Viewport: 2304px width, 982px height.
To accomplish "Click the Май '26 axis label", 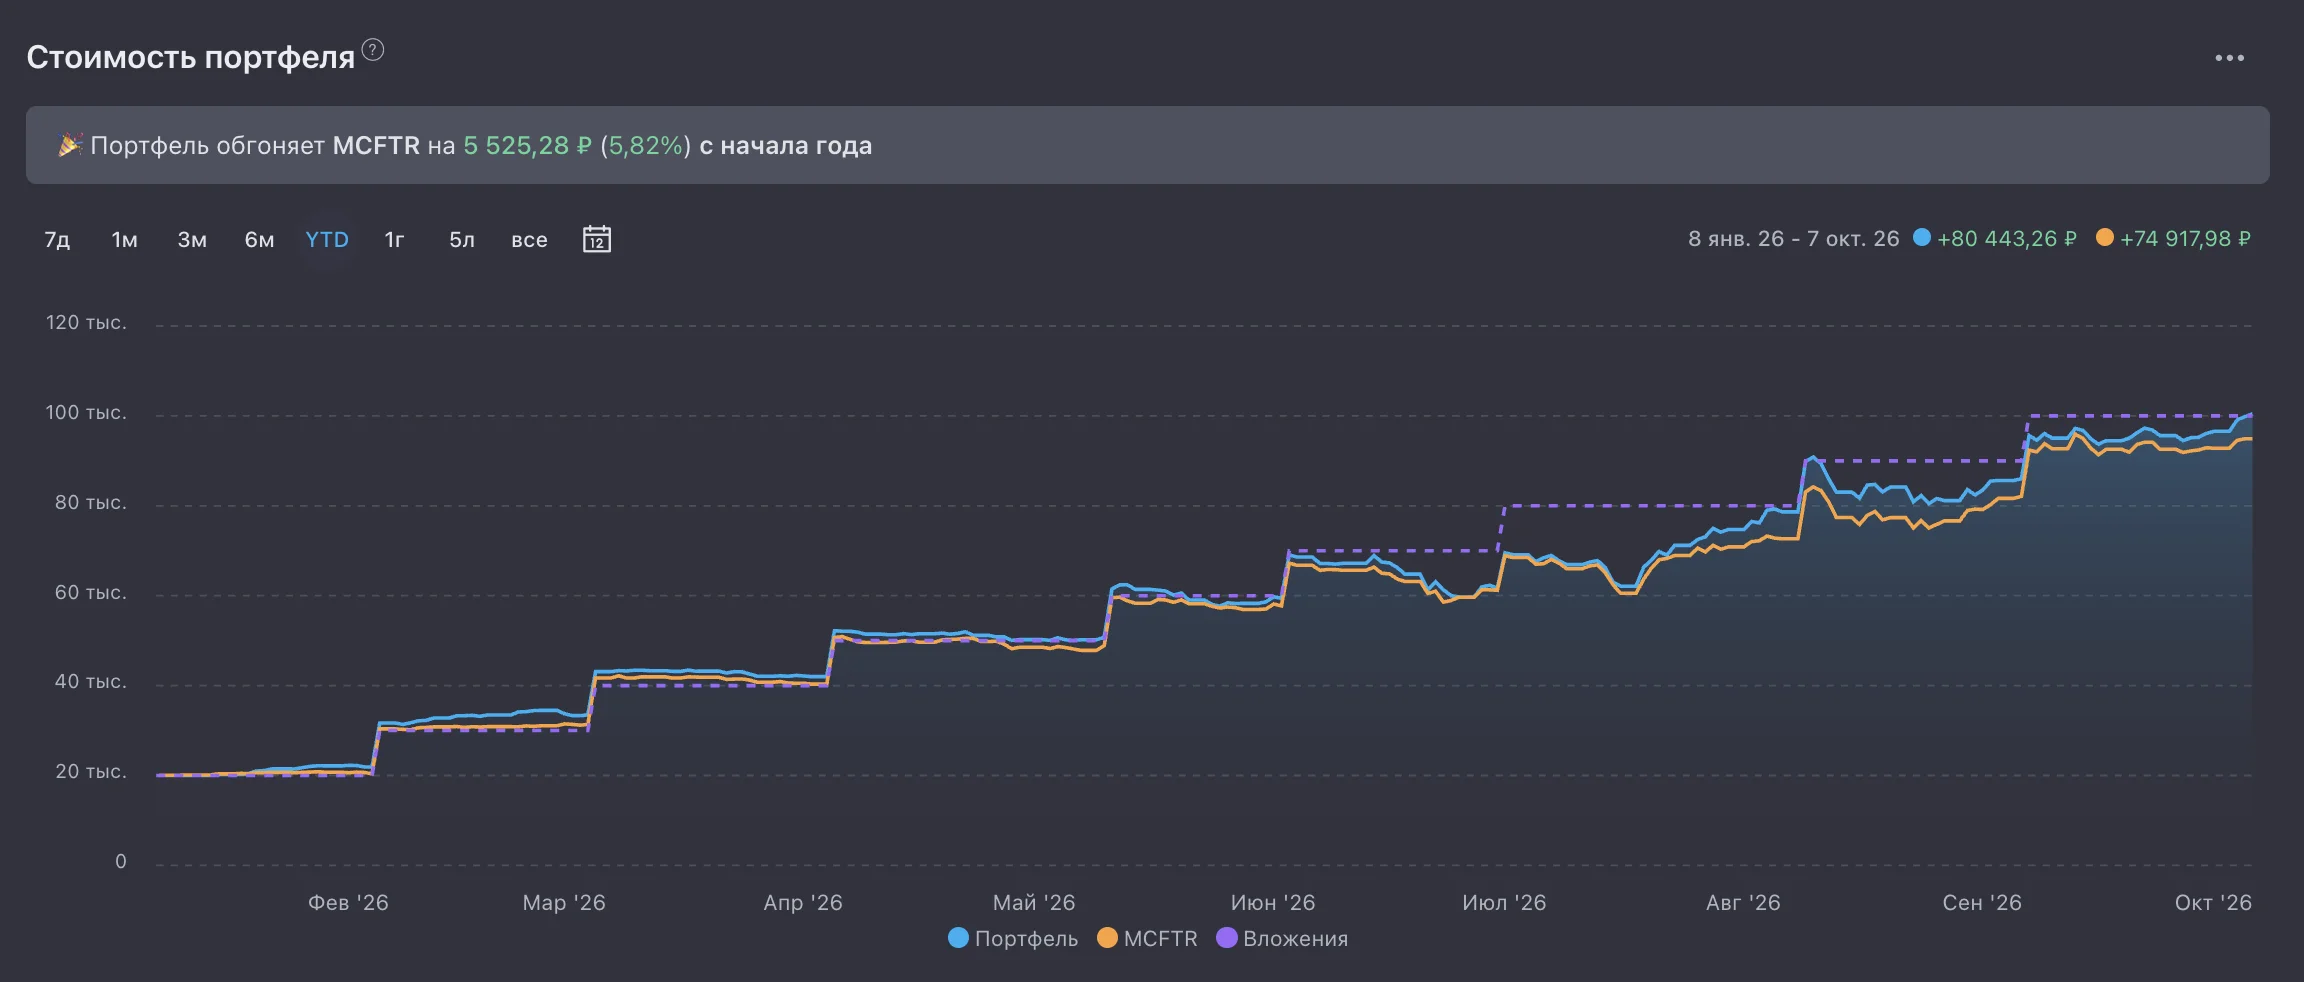I will (x=1034, y=903).
